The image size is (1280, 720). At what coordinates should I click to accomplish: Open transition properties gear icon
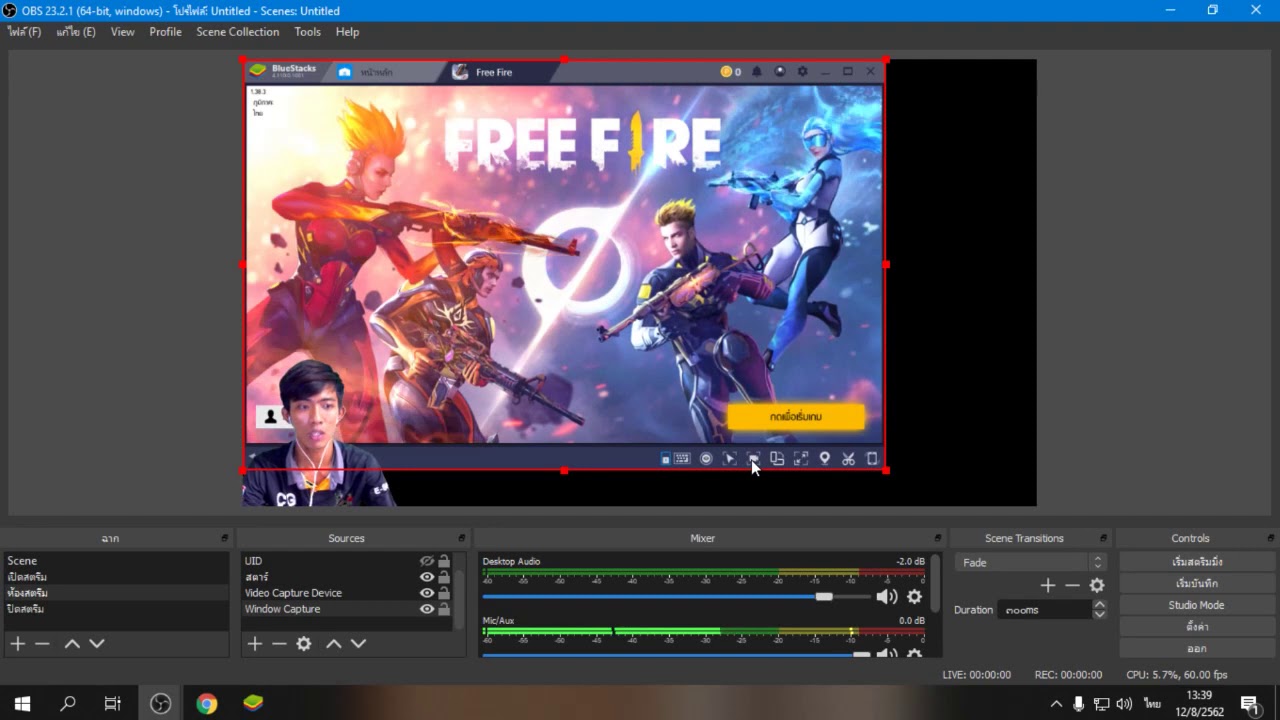point(1097,585)
